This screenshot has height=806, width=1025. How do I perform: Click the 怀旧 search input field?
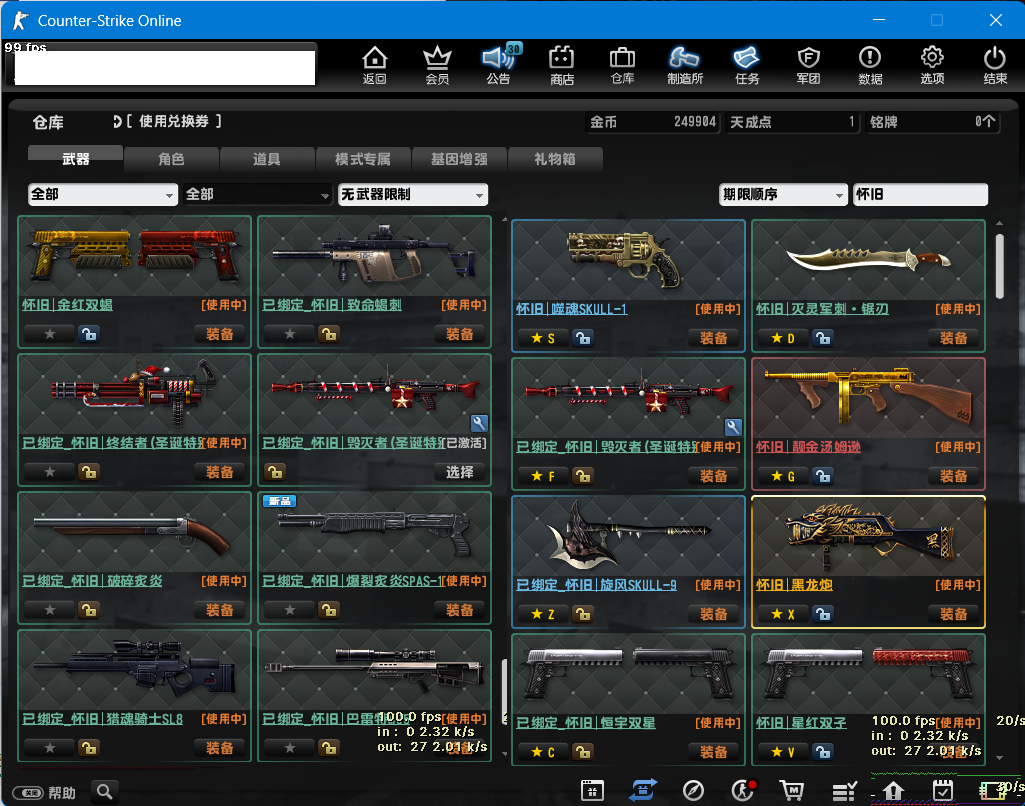pyautogui.click(x=920, y=194)
